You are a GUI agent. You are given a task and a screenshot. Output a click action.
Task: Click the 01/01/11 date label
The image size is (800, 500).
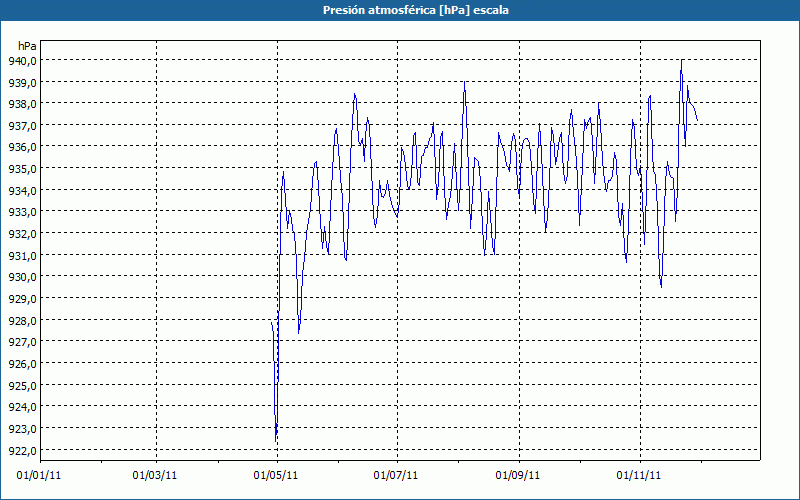click(x=39, y=476)
